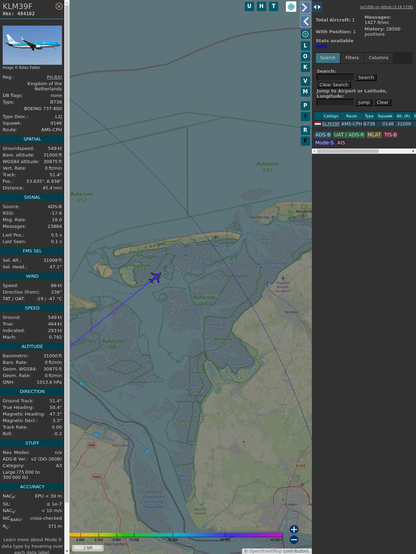Click the Search text input field
This screenshot has height=554, width=416.
(x=335, y=77)
